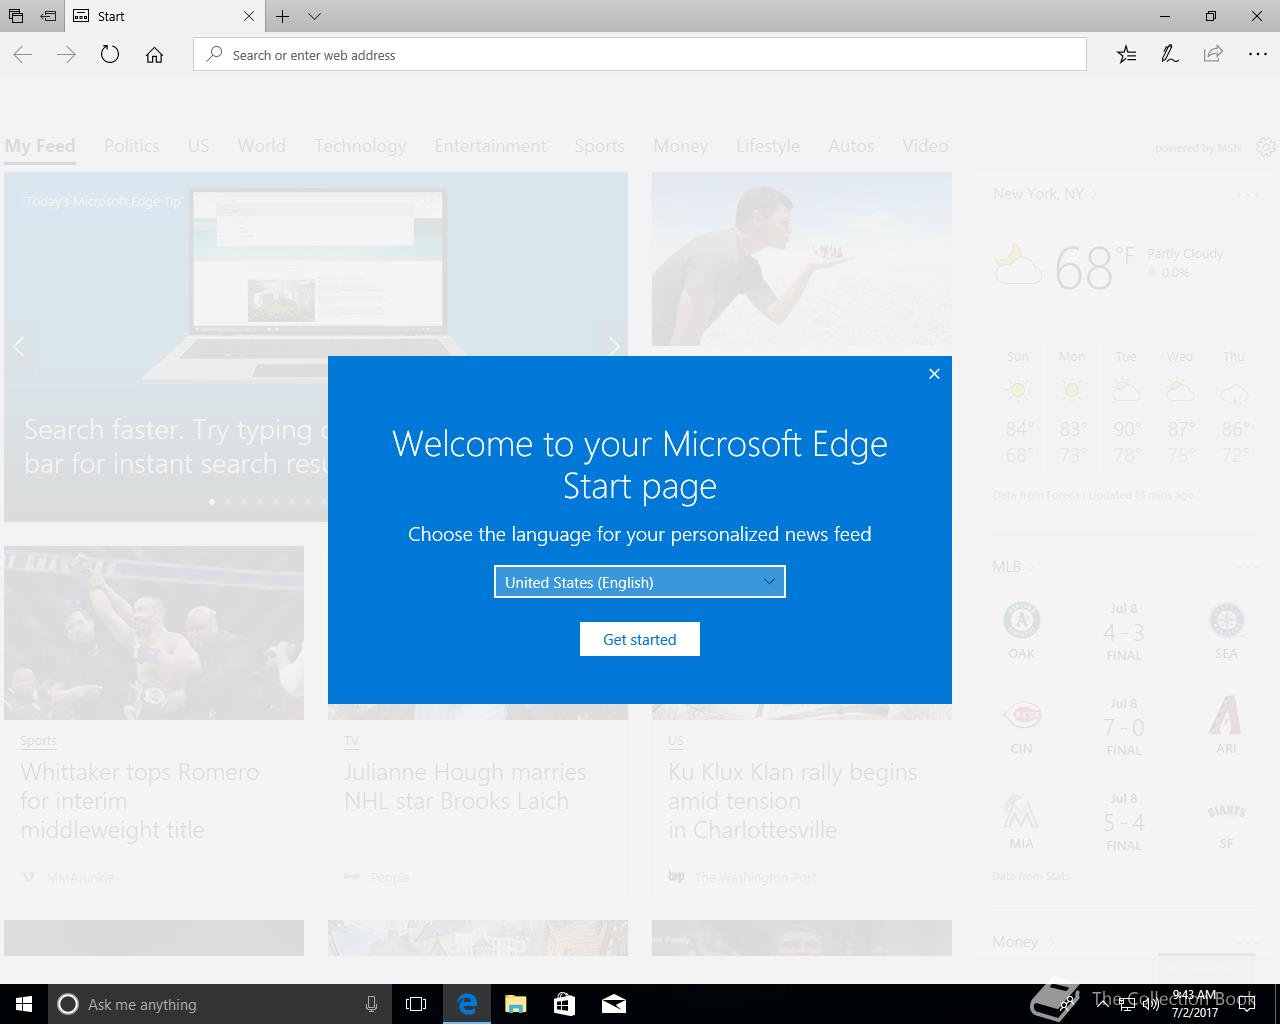Click the Edge taskbar icon
This screenshot has width=1280, height=1024.
467,1004
